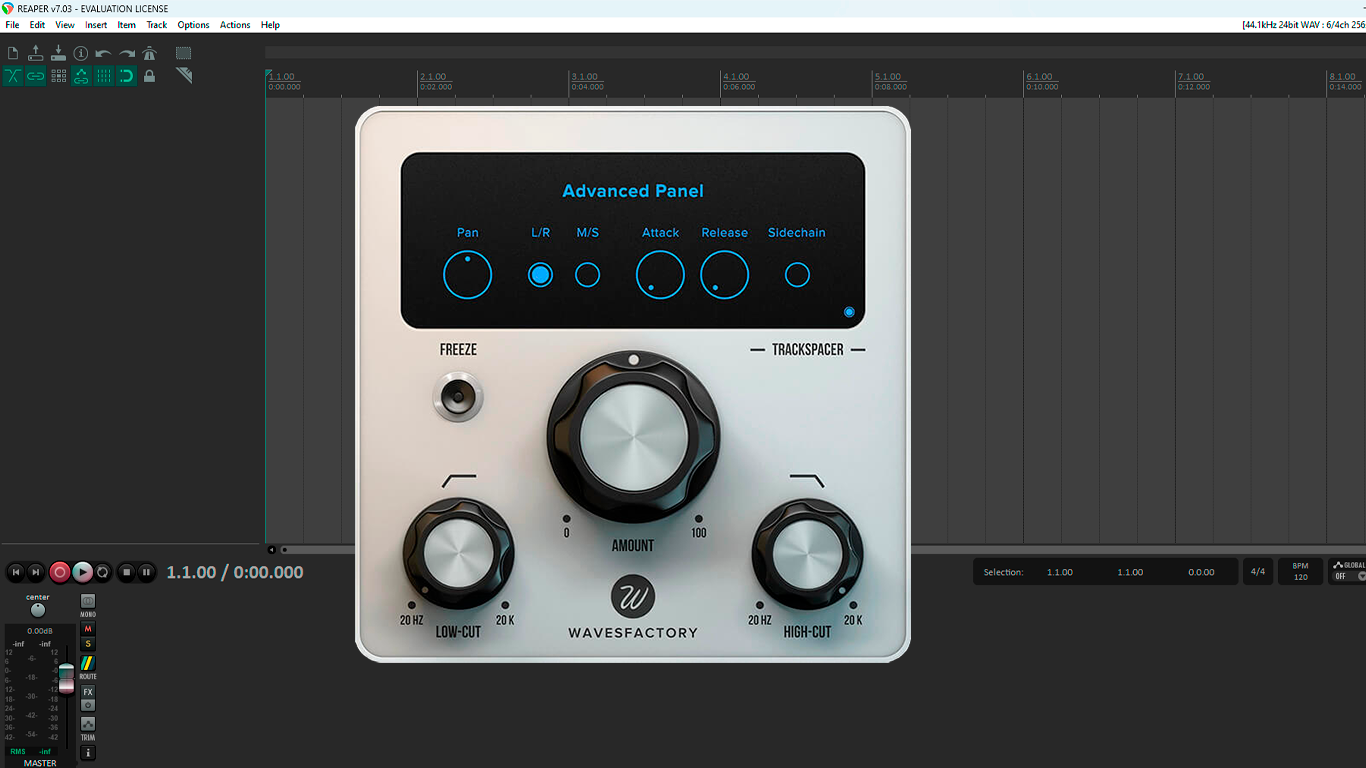Click the large Amount knob
Image resolution: width=1366 pixels, height=768 pixels.
(634, 437)
